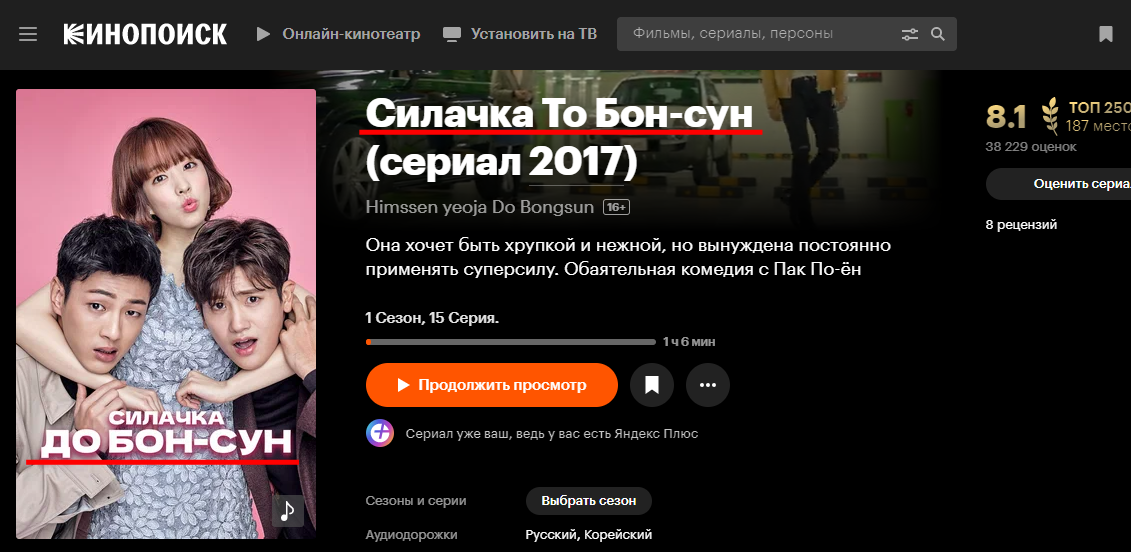Toggle the bookmark button next to play
Screen dimensions: 1131x552
coord(652,385)
